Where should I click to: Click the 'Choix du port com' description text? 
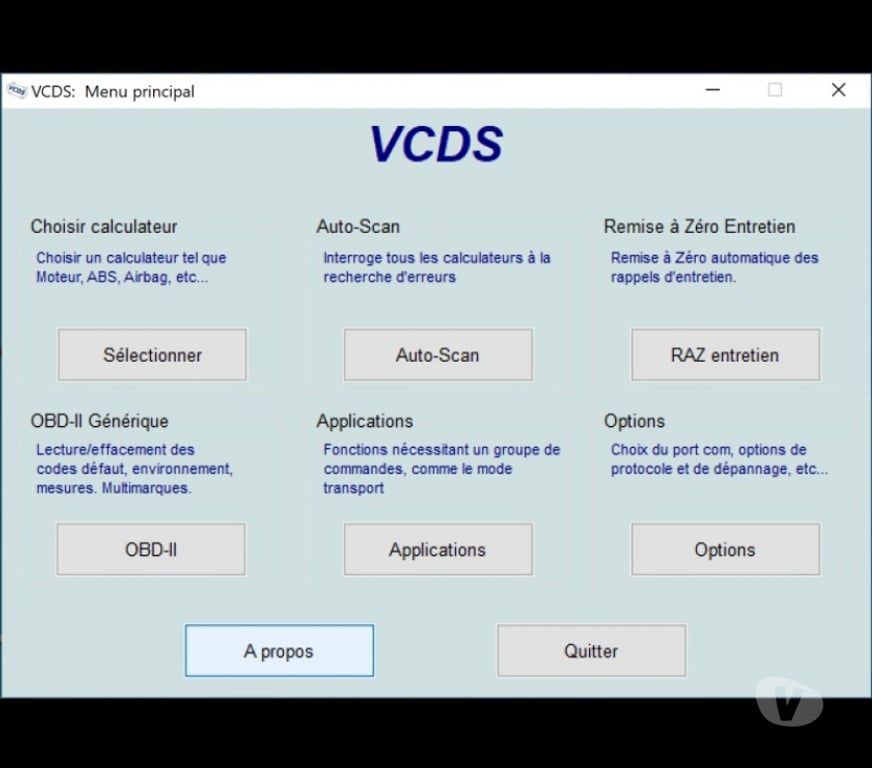point(719,459)
